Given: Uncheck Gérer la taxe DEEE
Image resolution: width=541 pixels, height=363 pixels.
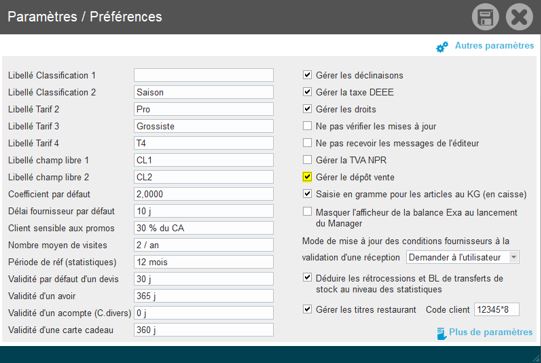Looking at the screenshot, I should coord(307,91).
